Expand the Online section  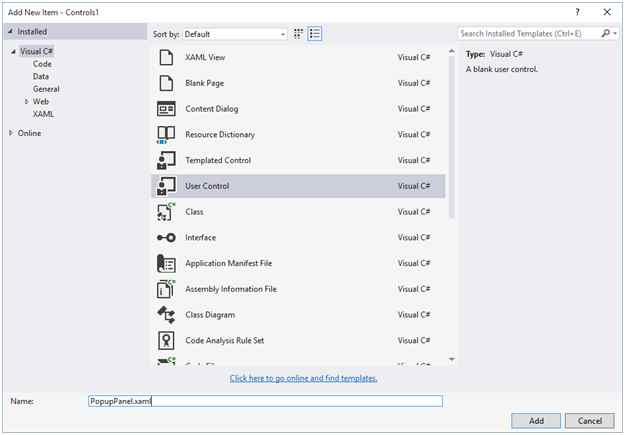point(11,133)
